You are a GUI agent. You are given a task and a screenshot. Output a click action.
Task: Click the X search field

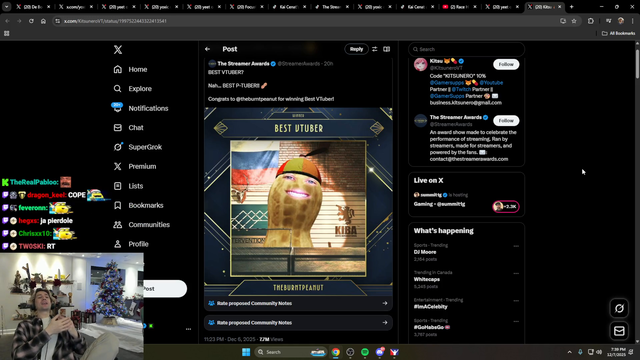467,49
